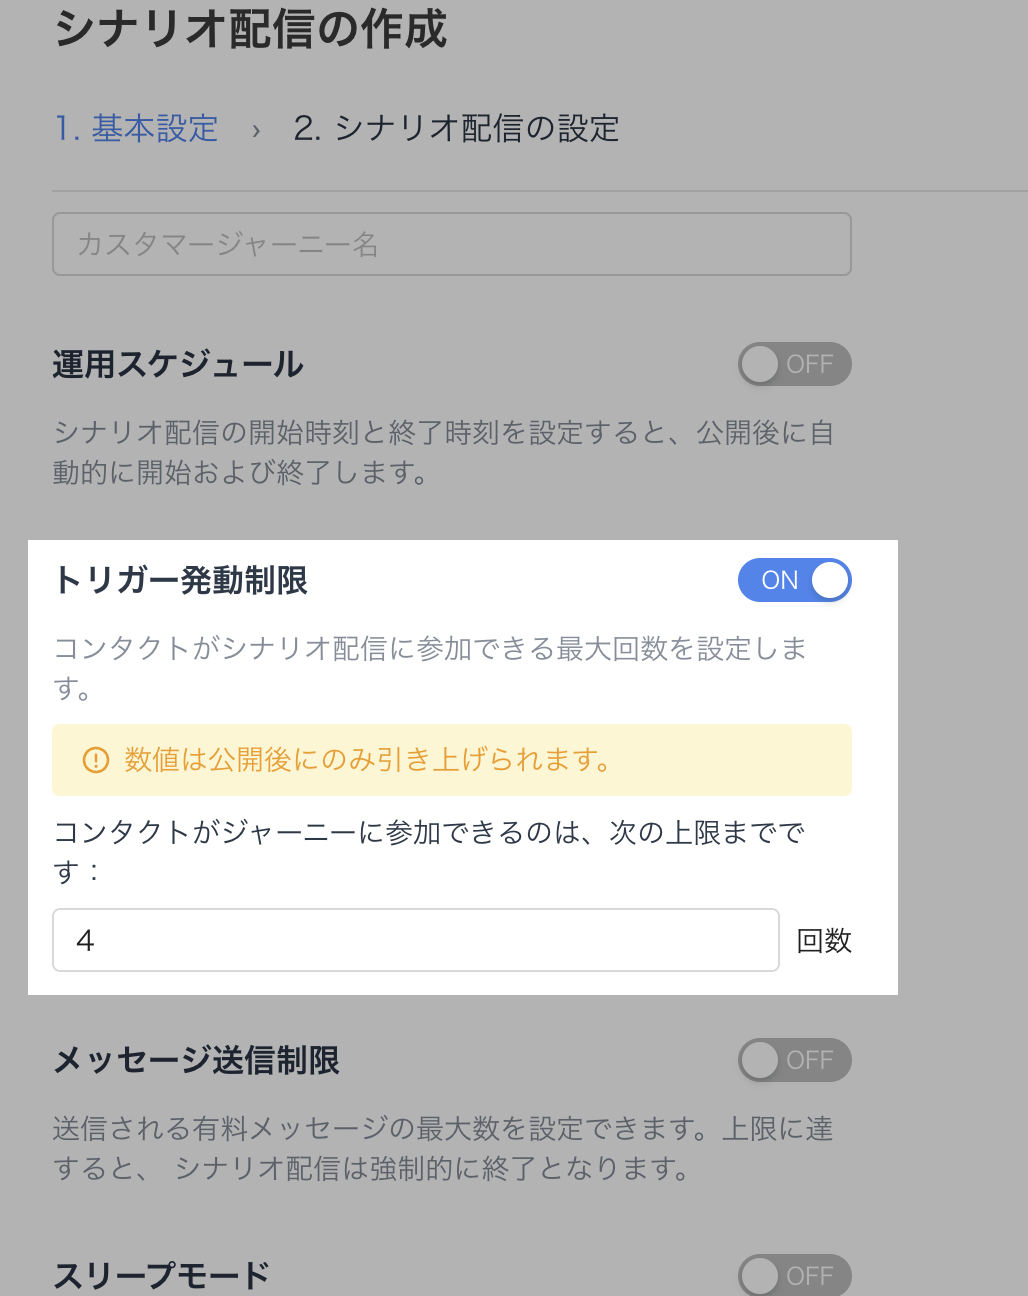Click the trigger limit field showing 4
The height and width of the screenshot is (1296, 1028).
pos(415,940)
